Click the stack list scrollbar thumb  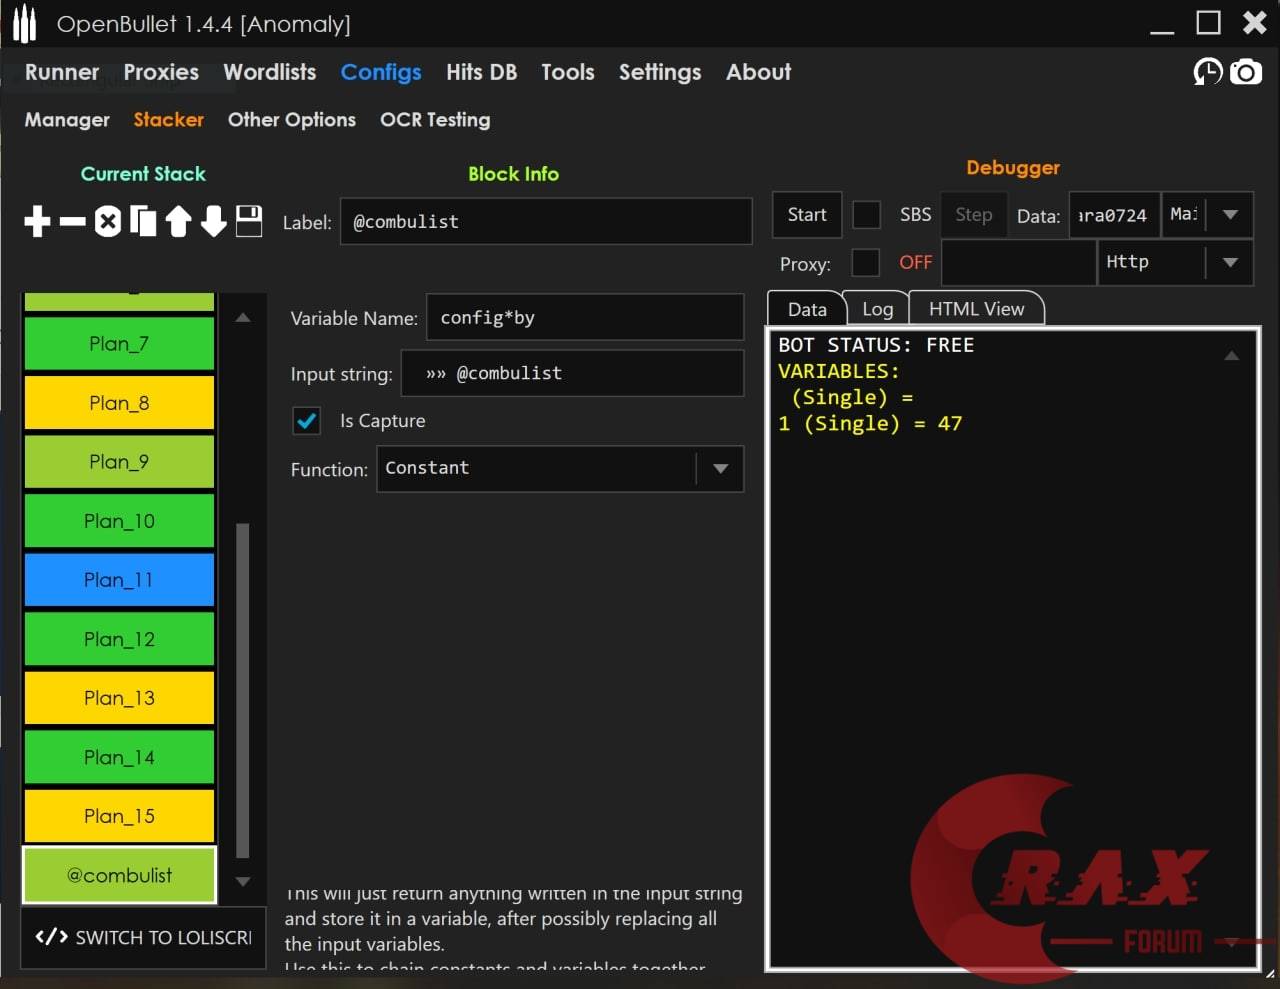point(242,690)
